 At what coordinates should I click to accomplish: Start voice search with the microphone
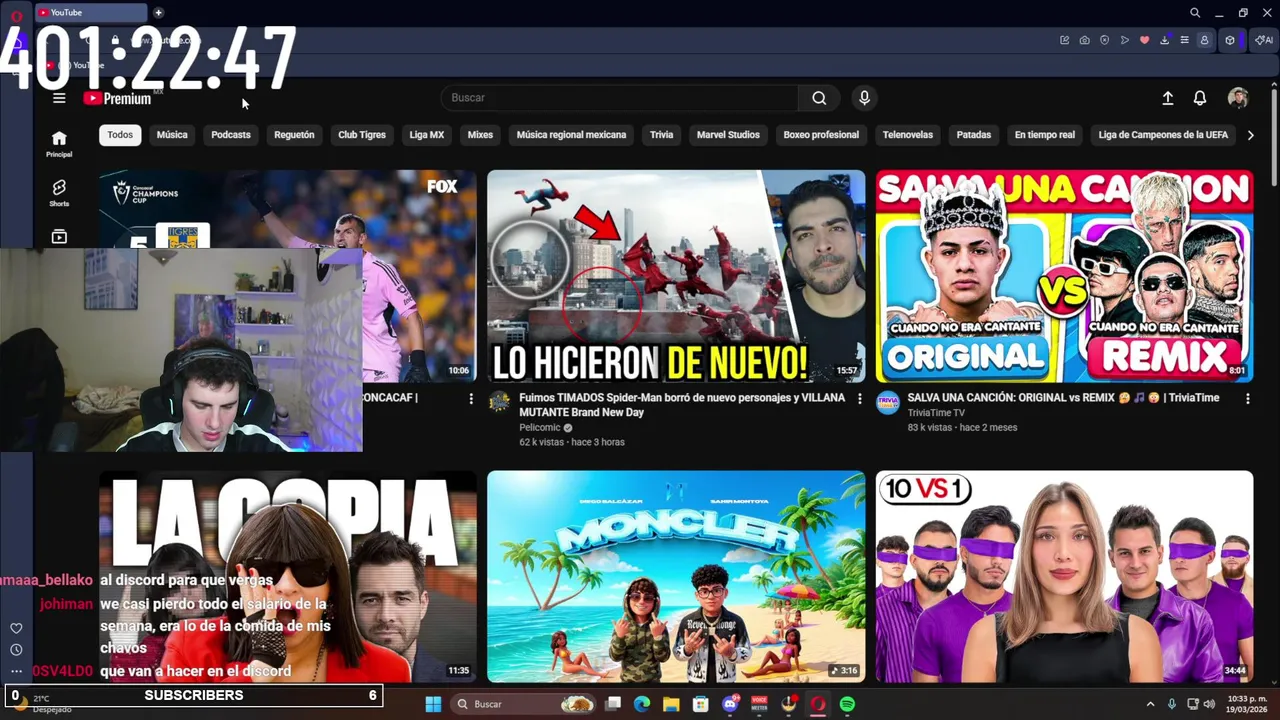[x=864, y=98]
